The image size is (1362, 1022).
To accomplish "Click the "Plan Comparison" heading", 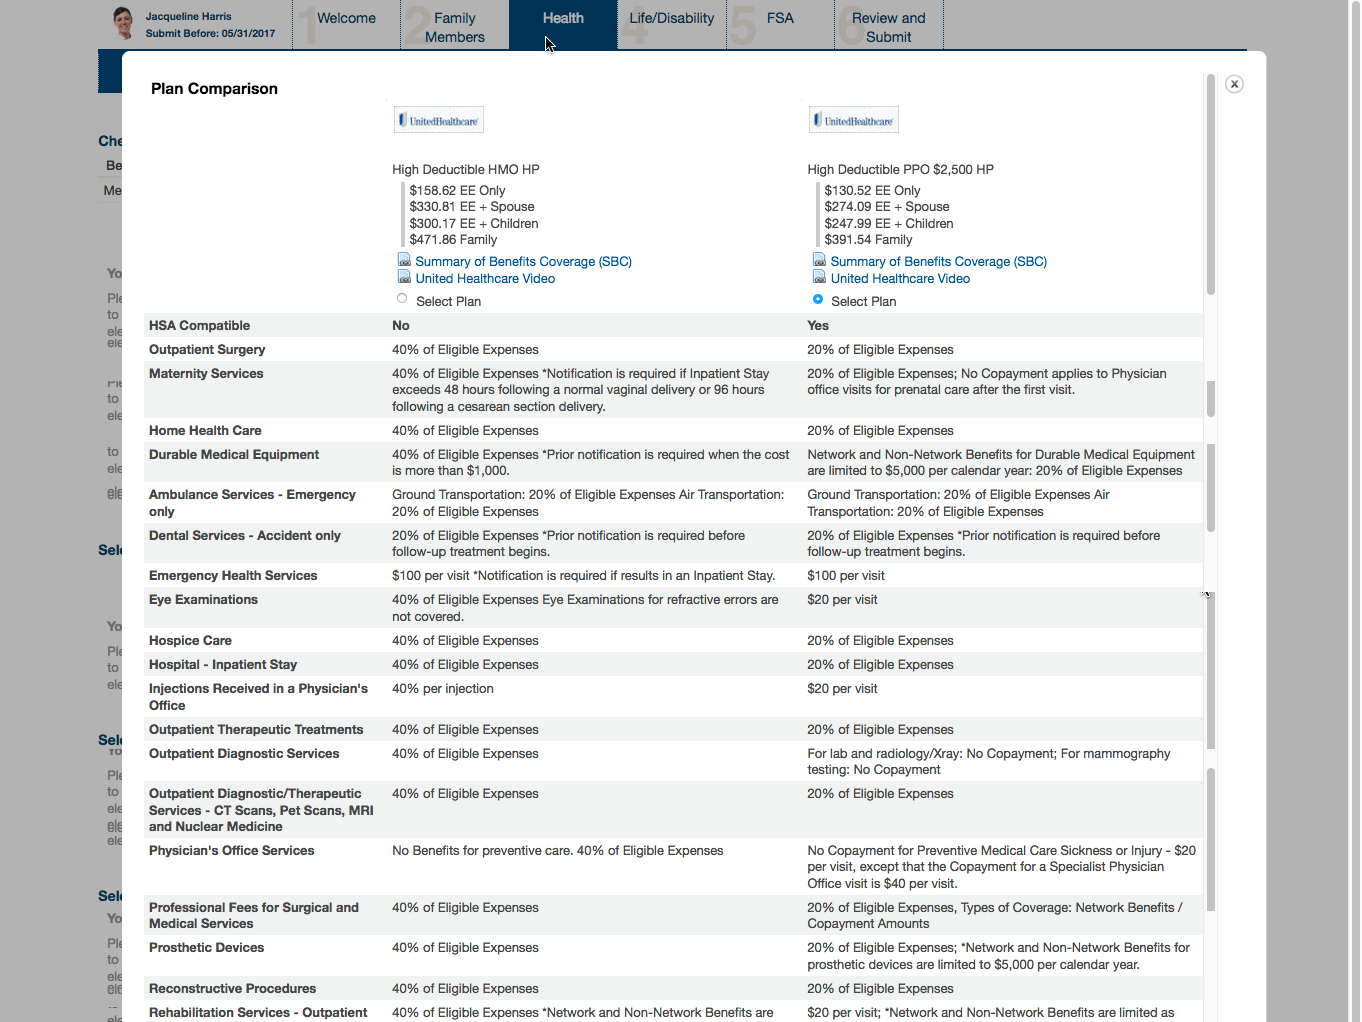I will point(214,88).
